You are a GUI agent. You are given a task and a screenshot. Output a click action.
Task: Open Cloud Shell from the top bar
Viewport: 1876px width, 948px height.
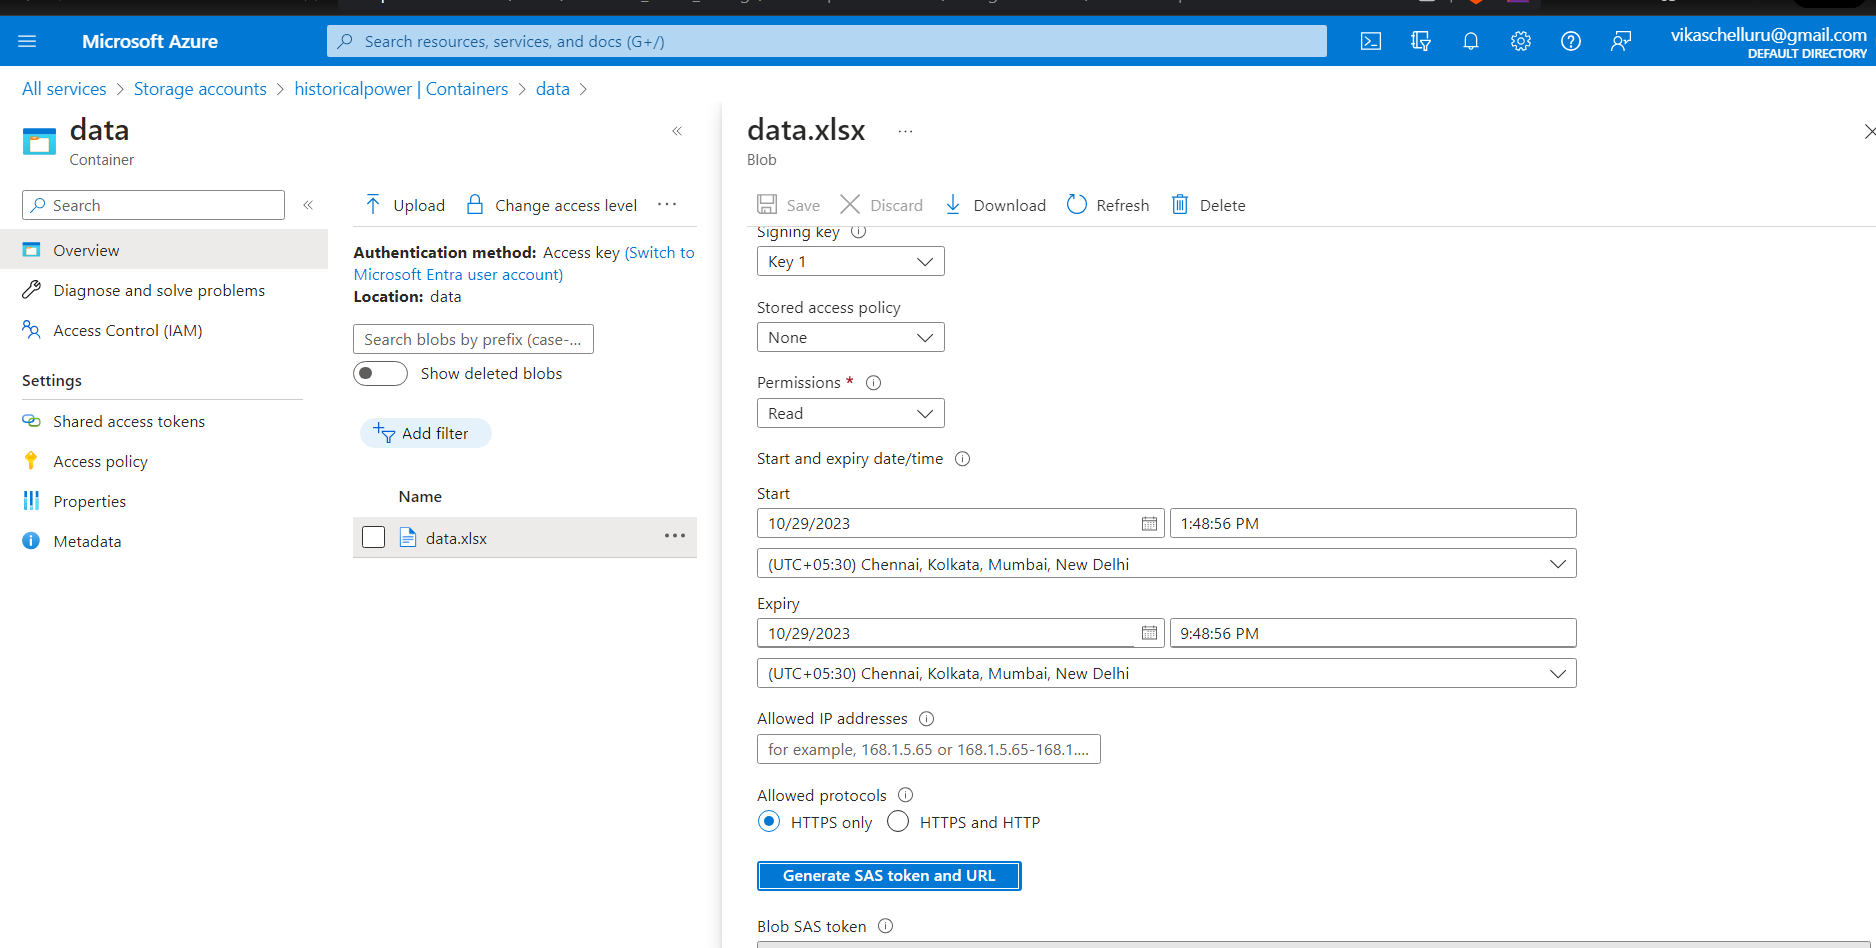(1371, 41)
